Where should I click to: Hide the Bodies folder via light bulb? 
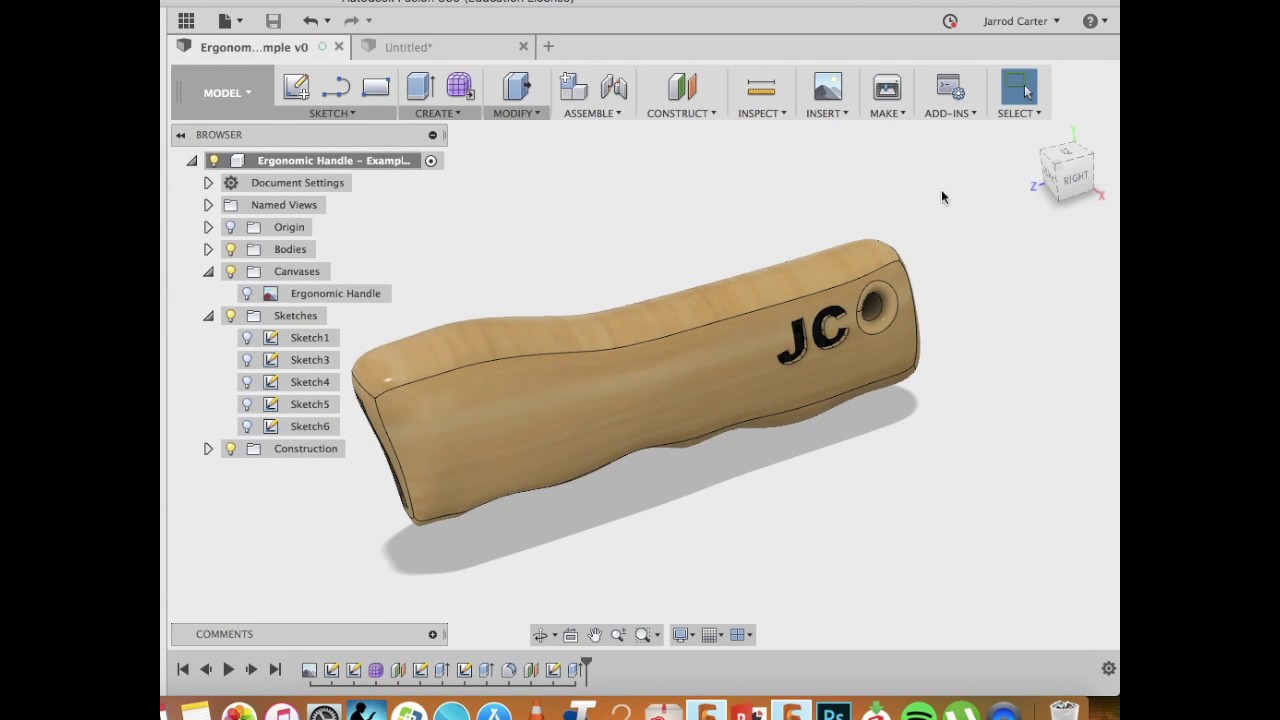coord(231,249)
